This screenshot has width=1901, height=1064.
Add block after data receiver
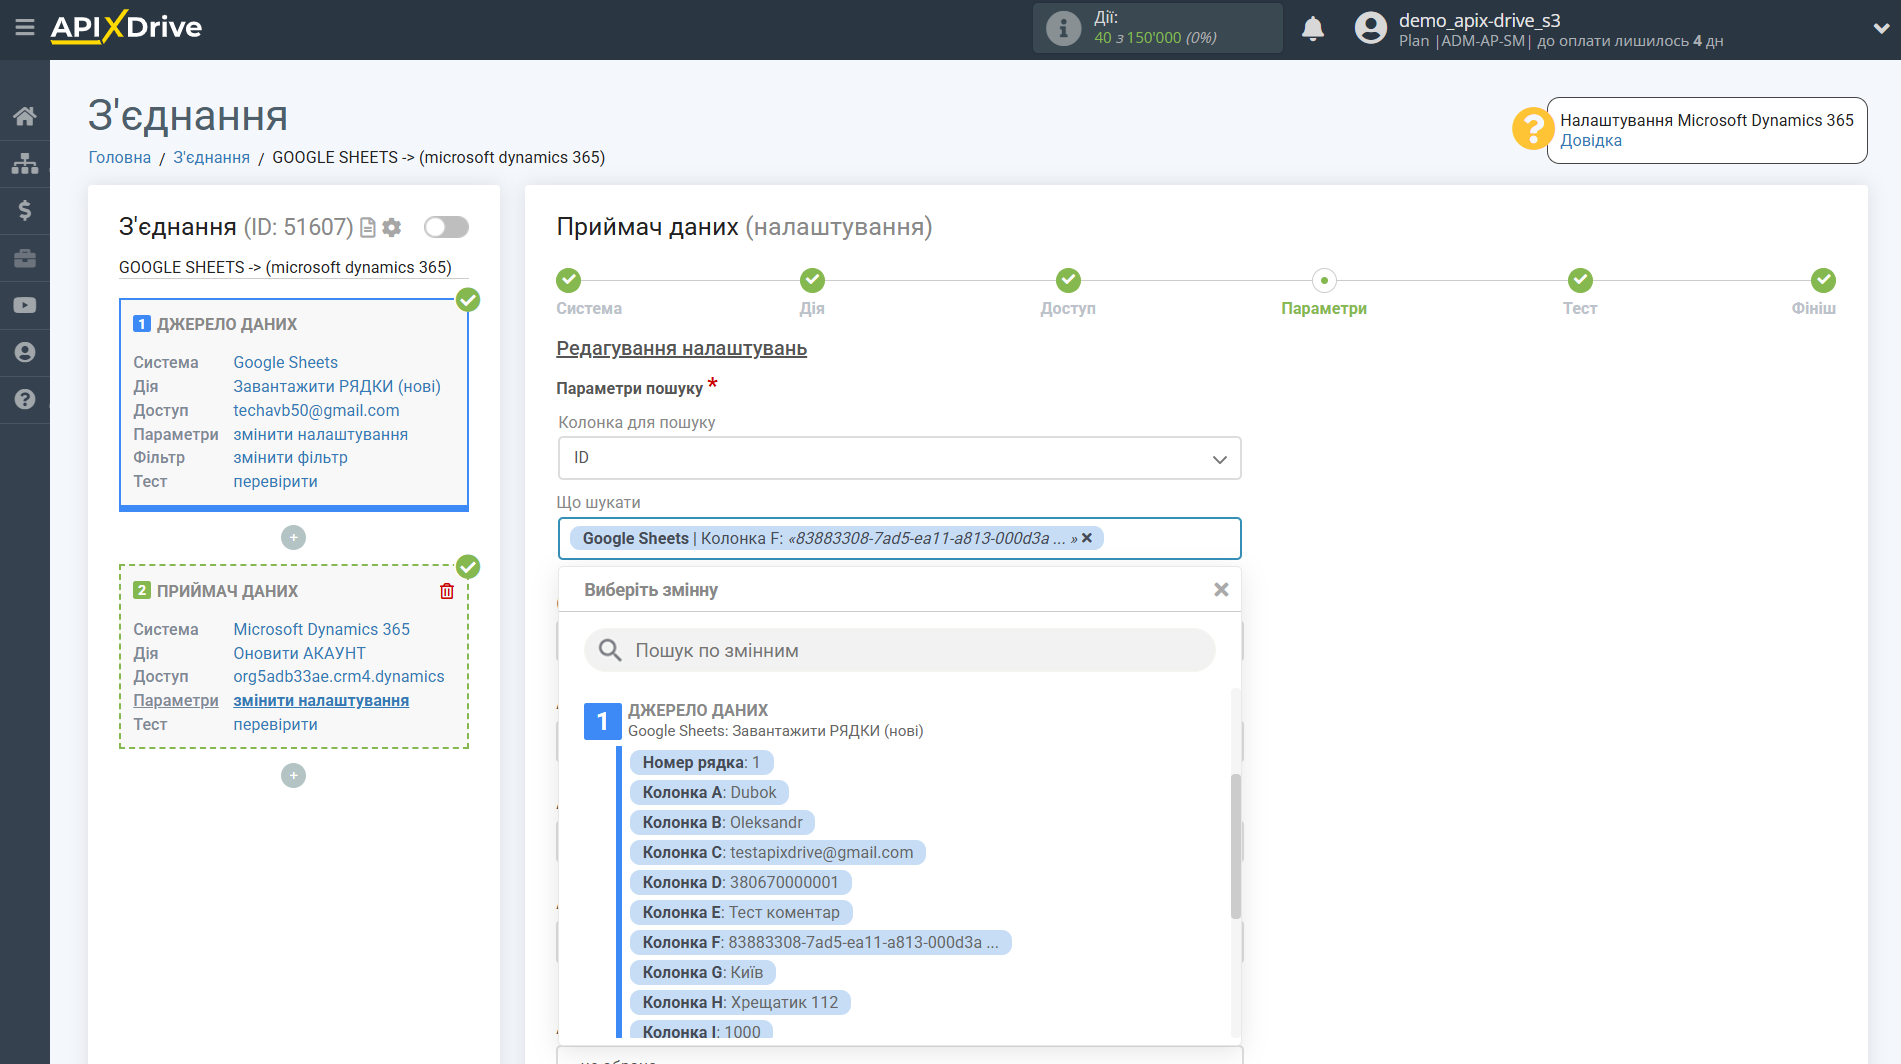click(293, 776)
